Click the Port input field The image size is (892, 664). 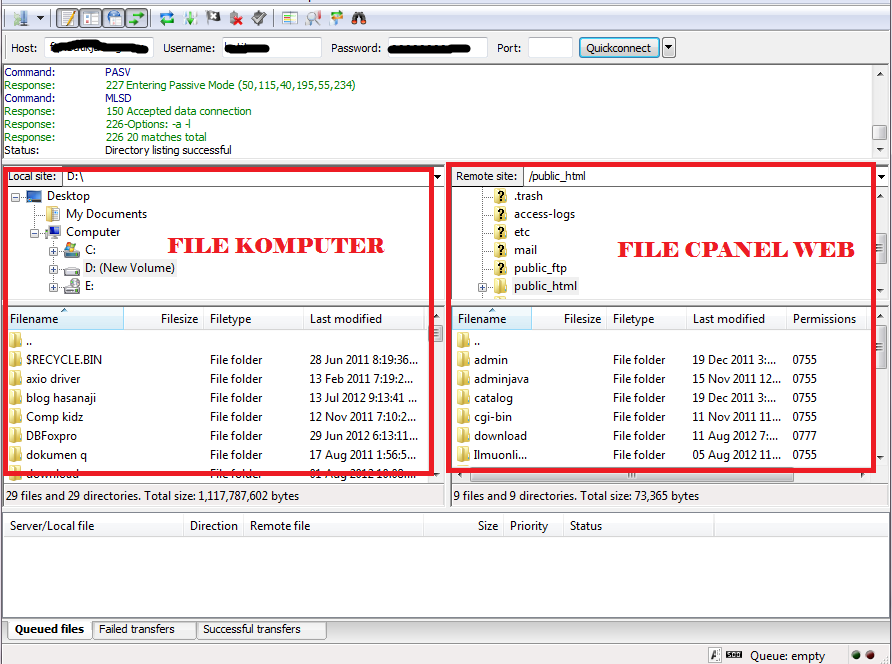click(550, 48)
